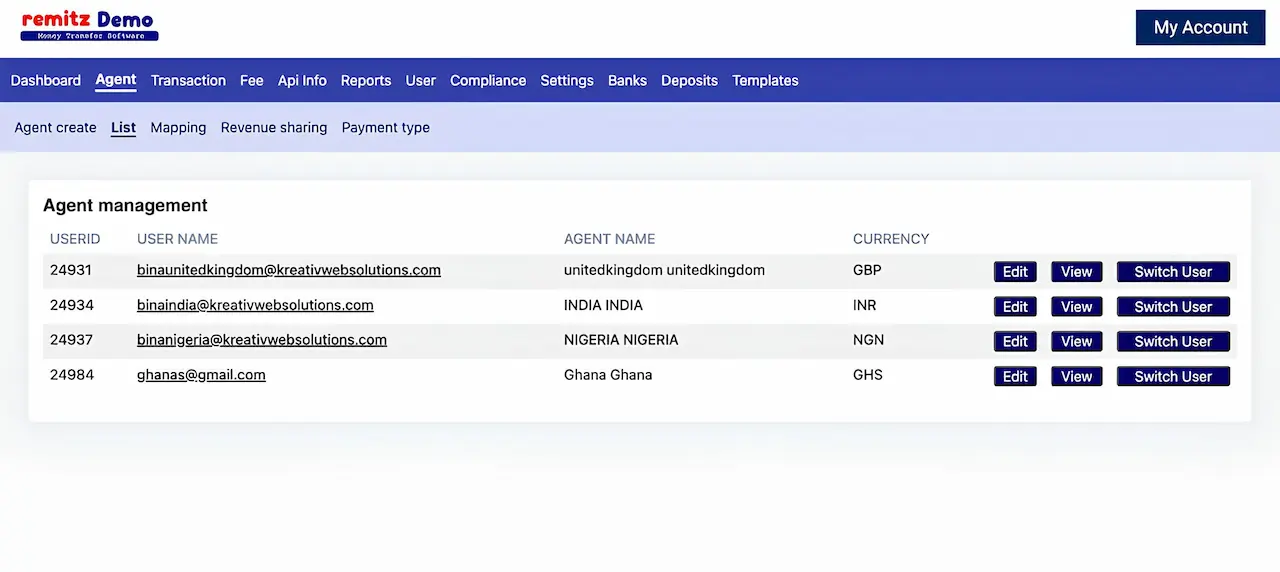
Task: Open the ghanas@gmail.com user link
Action: pos(201,375)
